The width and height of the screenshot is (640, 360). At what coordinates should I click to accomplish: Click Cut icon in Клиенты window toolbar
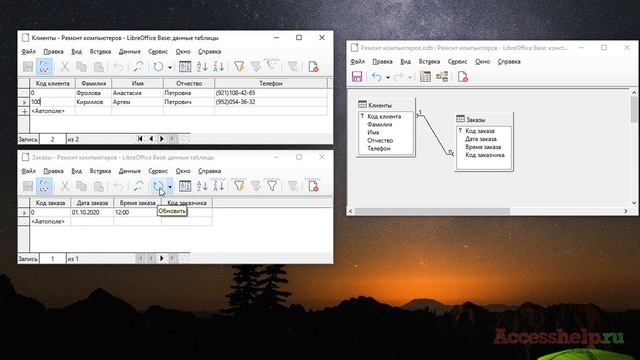tap(64, 67)
